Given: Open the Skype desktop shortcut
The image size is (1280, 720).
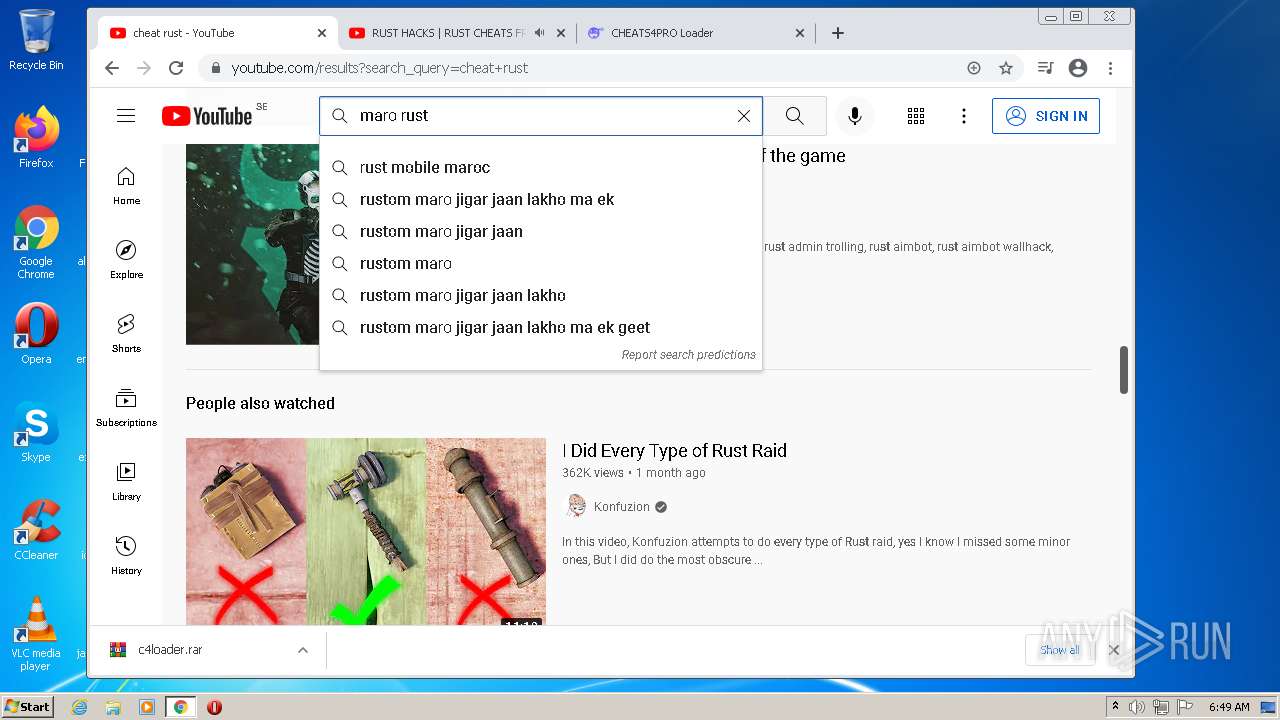Looking at the screenshot, I should click(36, 432).
